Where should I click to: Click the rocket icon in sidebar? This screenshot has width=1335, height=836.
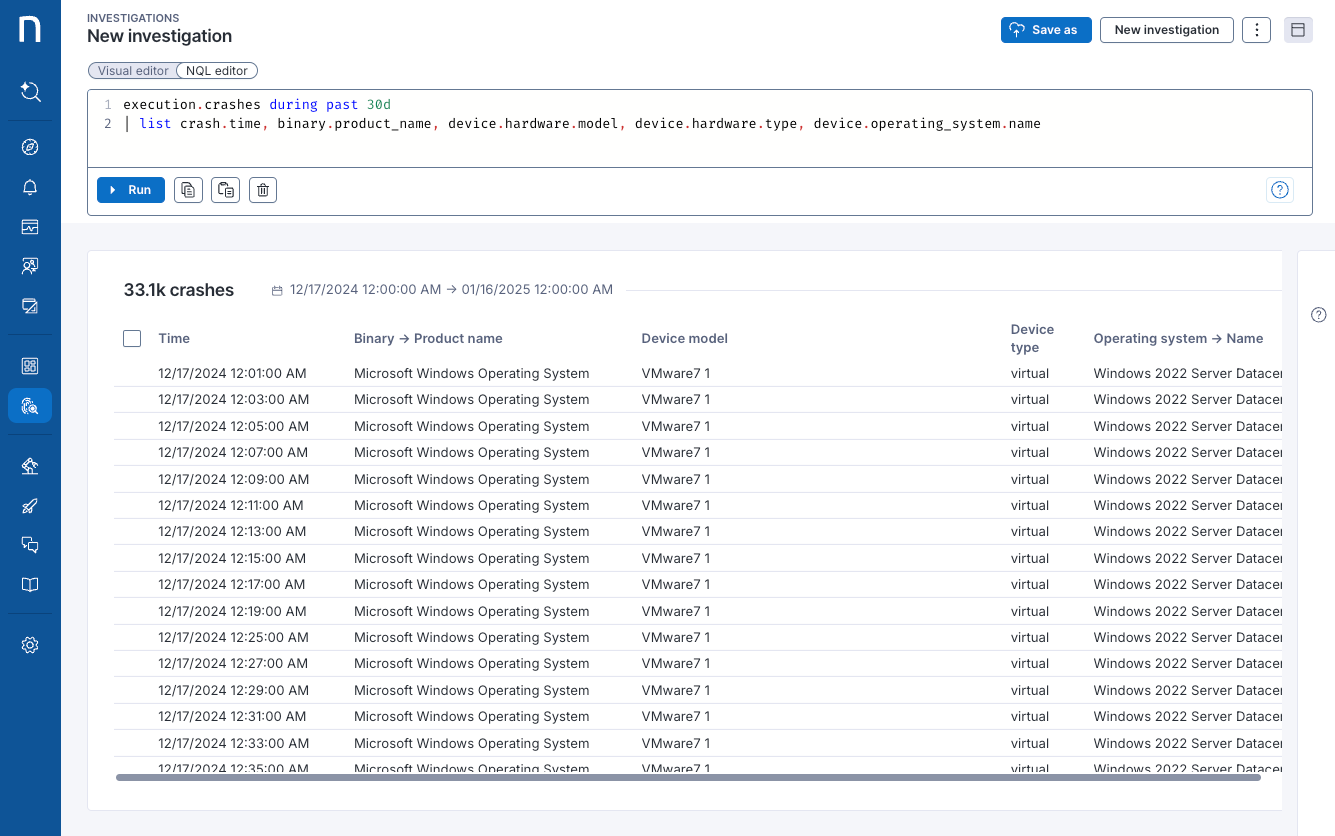coord(30,506)
